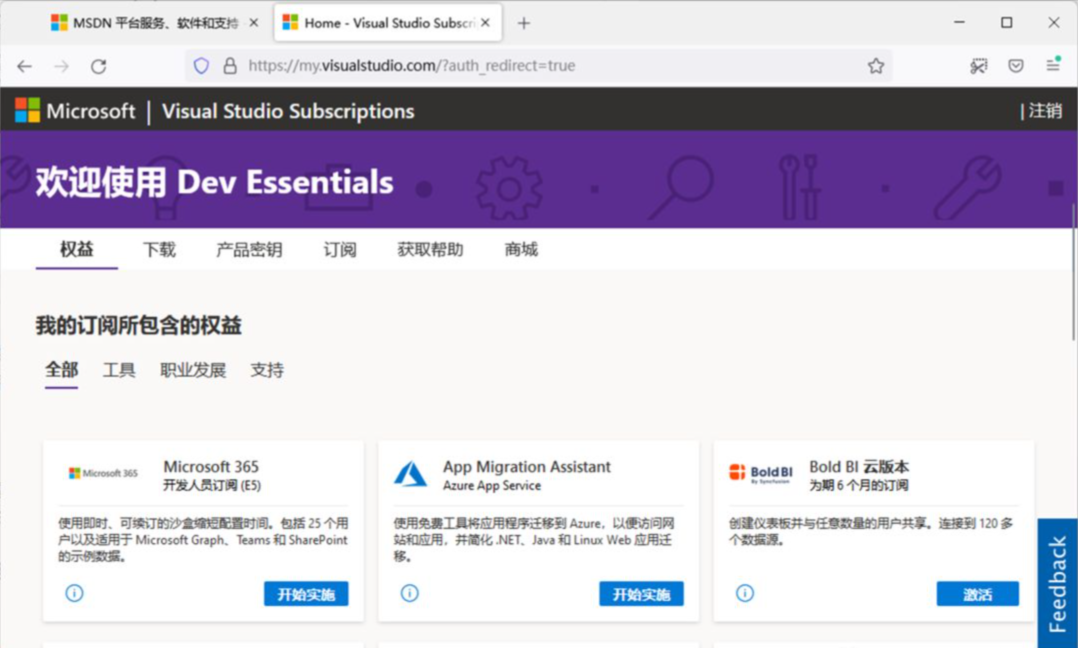1078x648 pixels.
Task: Click the browser forward arrow
Action: 62,66
